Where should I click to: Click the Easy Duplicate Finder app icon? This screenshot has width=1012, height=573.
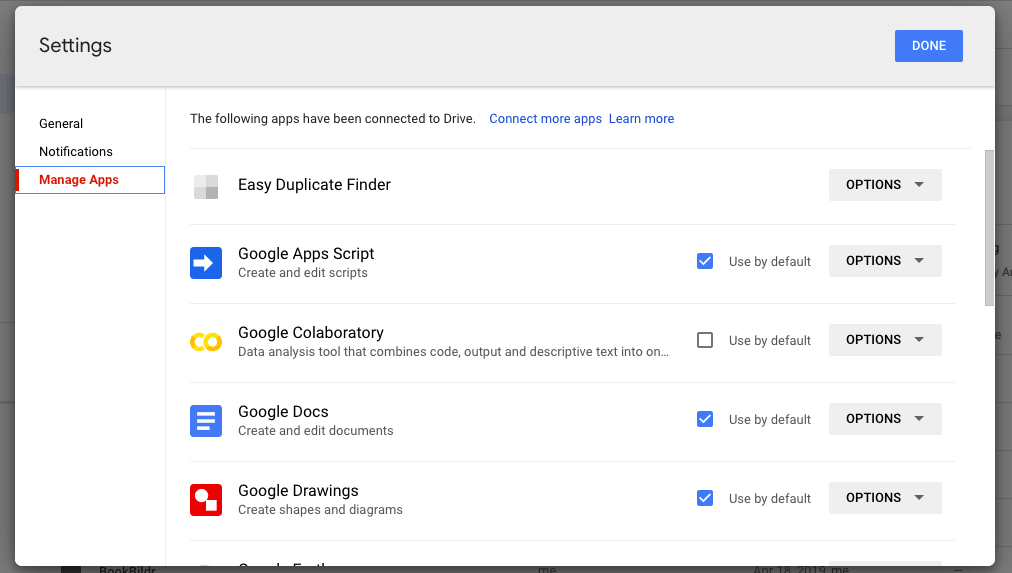206,187
